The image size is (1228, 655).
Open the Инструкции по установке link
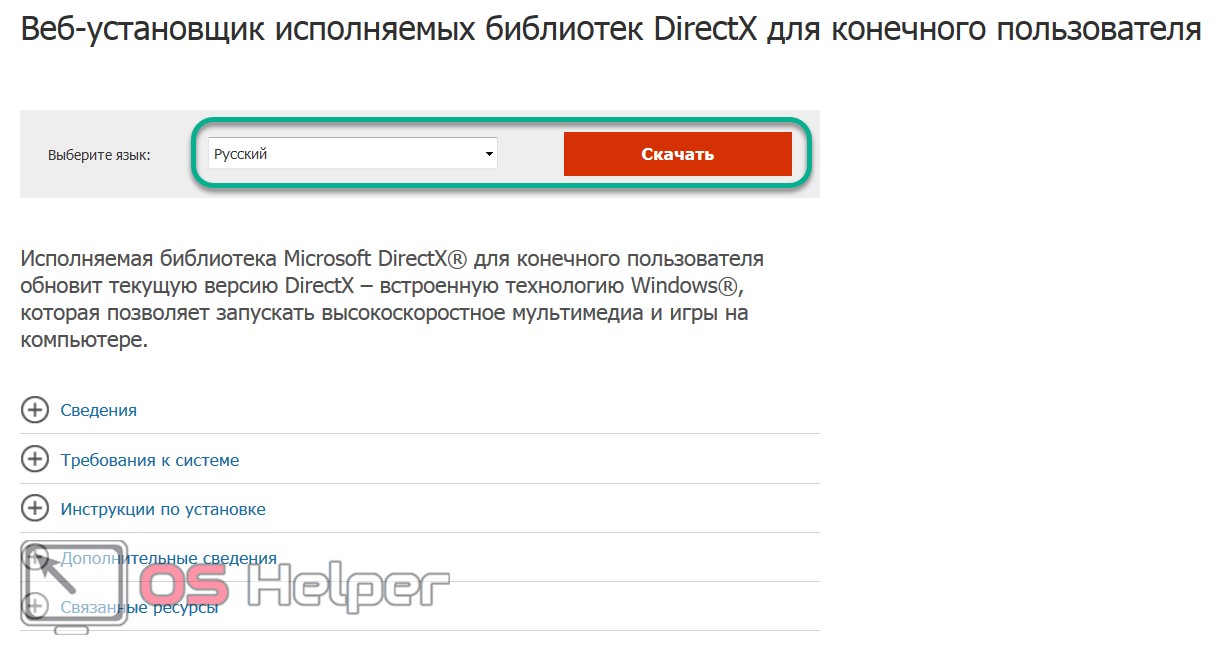(x=163, y=509)
